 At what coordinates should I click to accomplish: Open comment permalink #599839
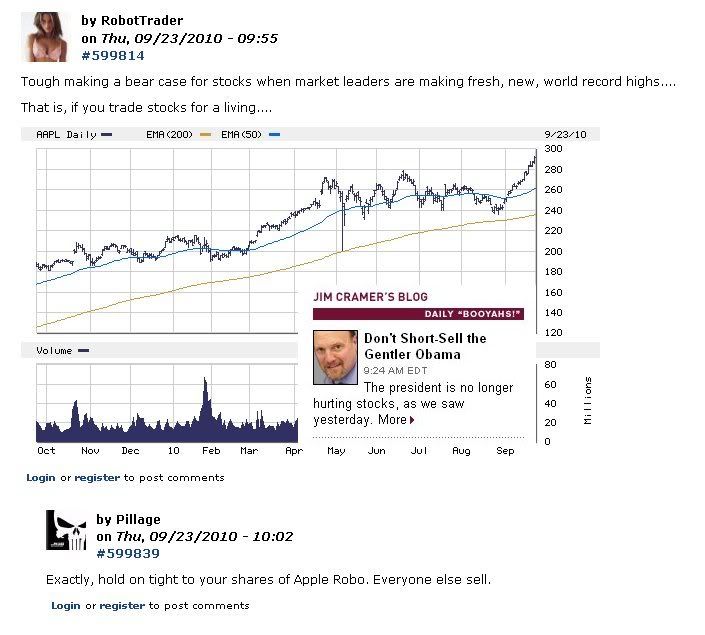click(x=128, y=553)
